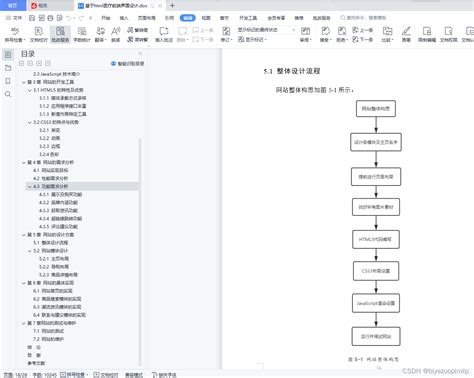
Task: Switch to the Home (首页) window tab
Action: tap(12, 5)
